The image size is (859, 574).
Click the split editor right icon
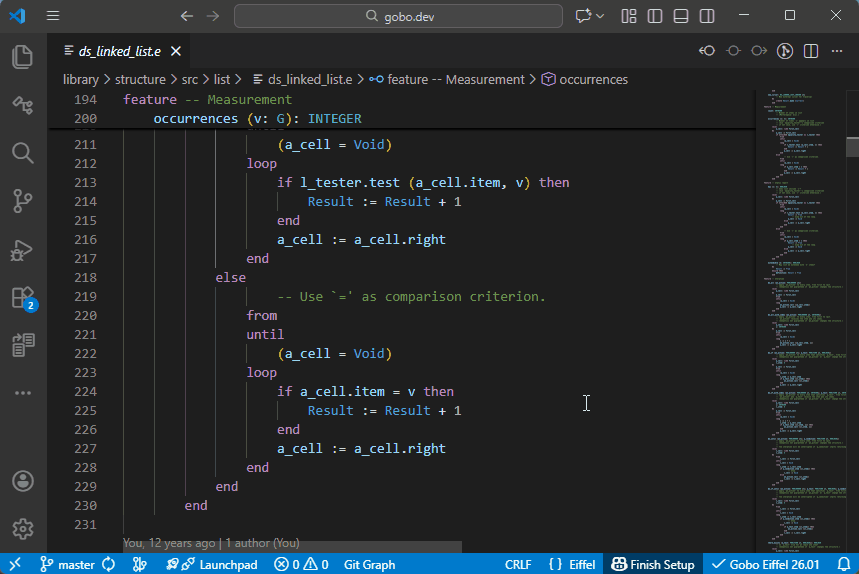click(x=811, y=51)
